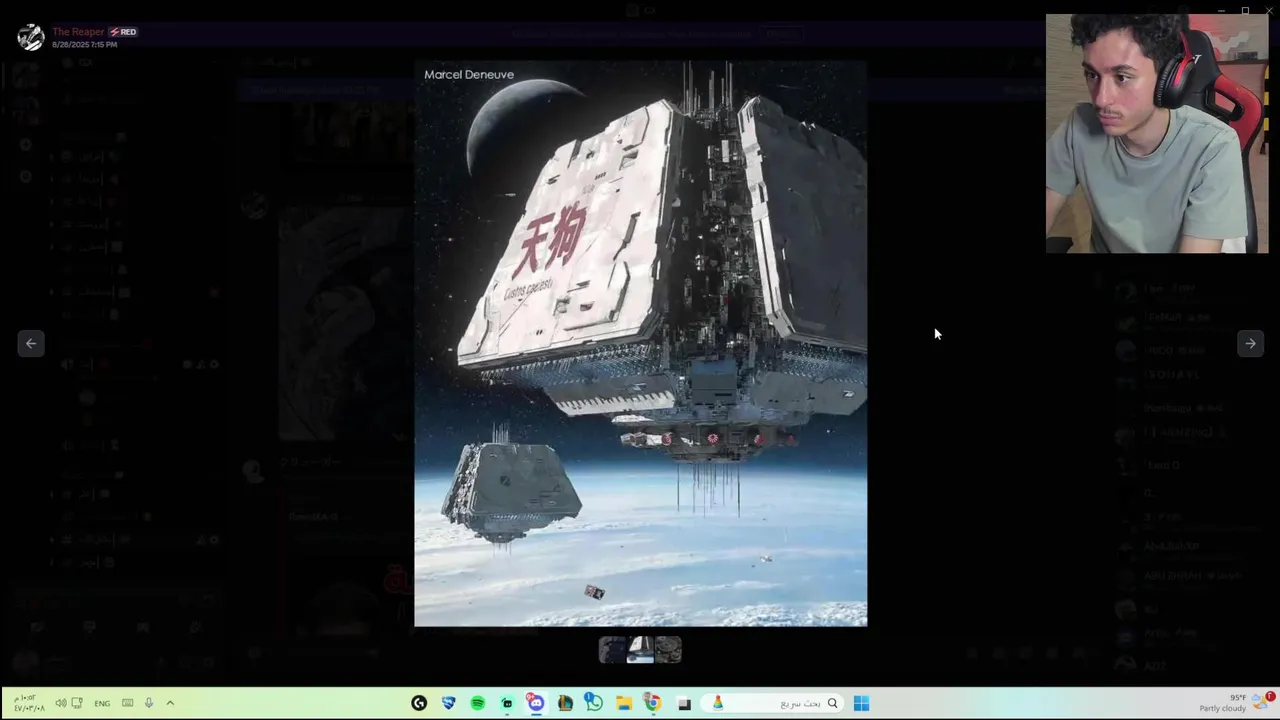The height and width of the screenshot is (720, 1280).
Task: Click the taskbar quick search box
Action: point(774,703)
